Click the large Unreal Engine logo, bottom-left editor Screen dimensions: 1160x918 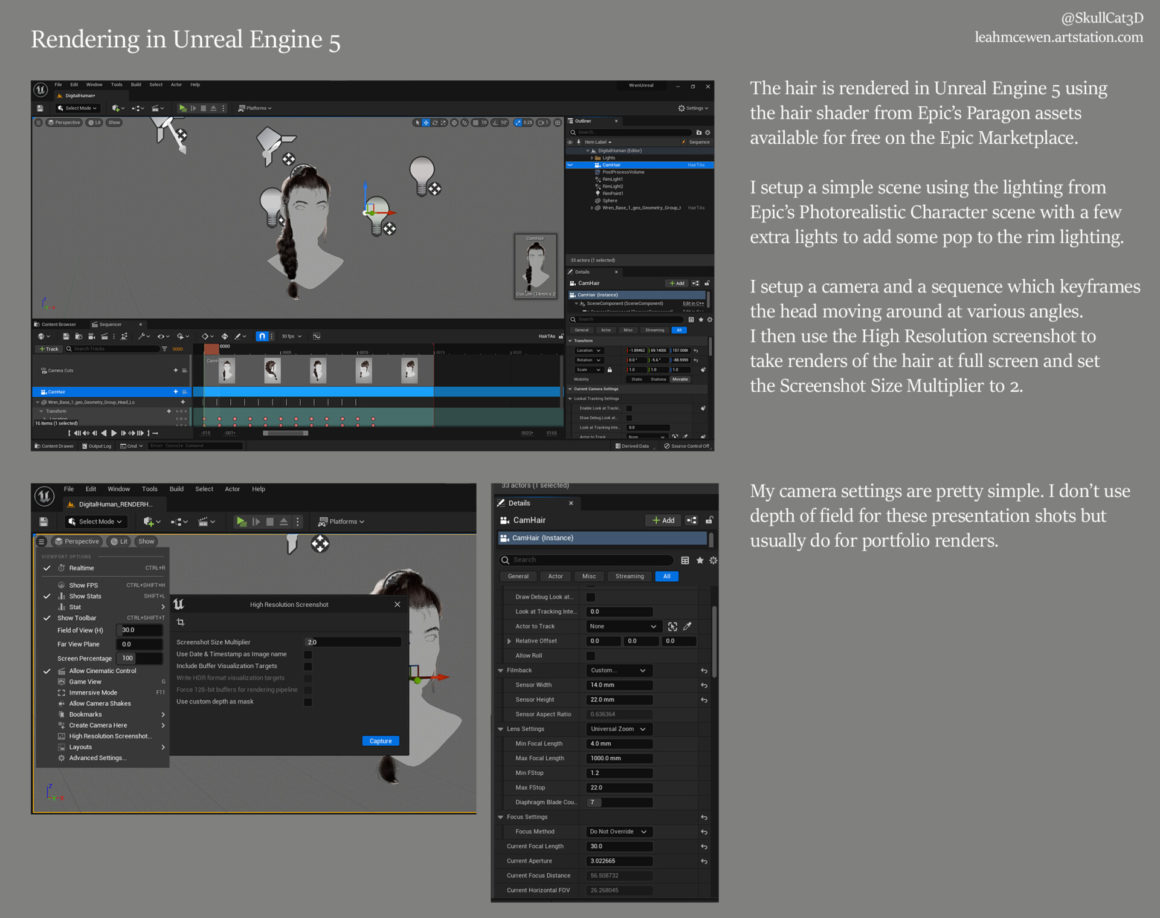44,496
